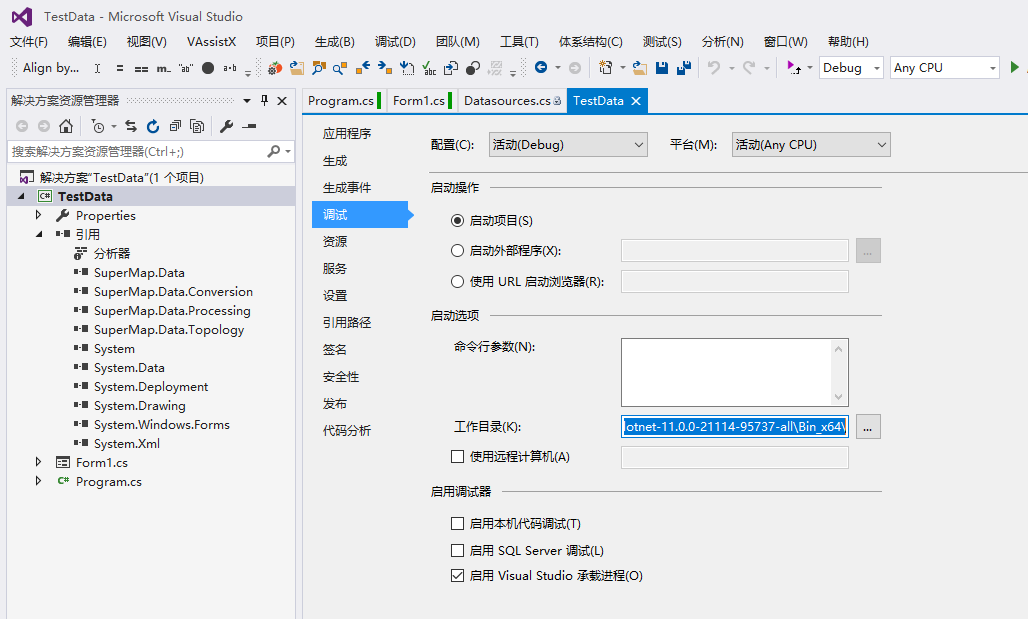Click the Align by... toolbar button
Image resolution: width=1028 pixels, height=619 pixels.
(50, 68)
